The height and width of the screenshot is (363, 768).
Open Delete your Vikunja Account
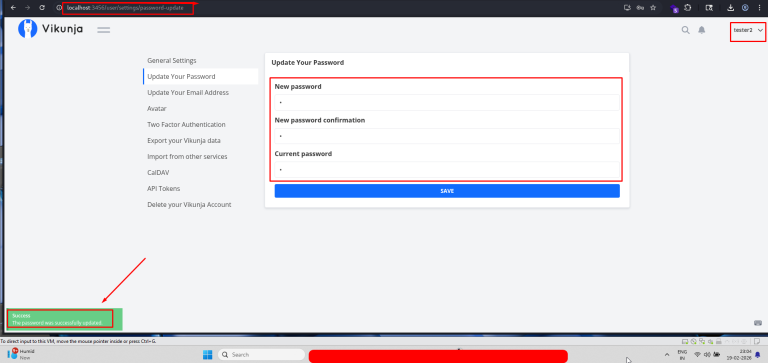[x=189, y=205]
